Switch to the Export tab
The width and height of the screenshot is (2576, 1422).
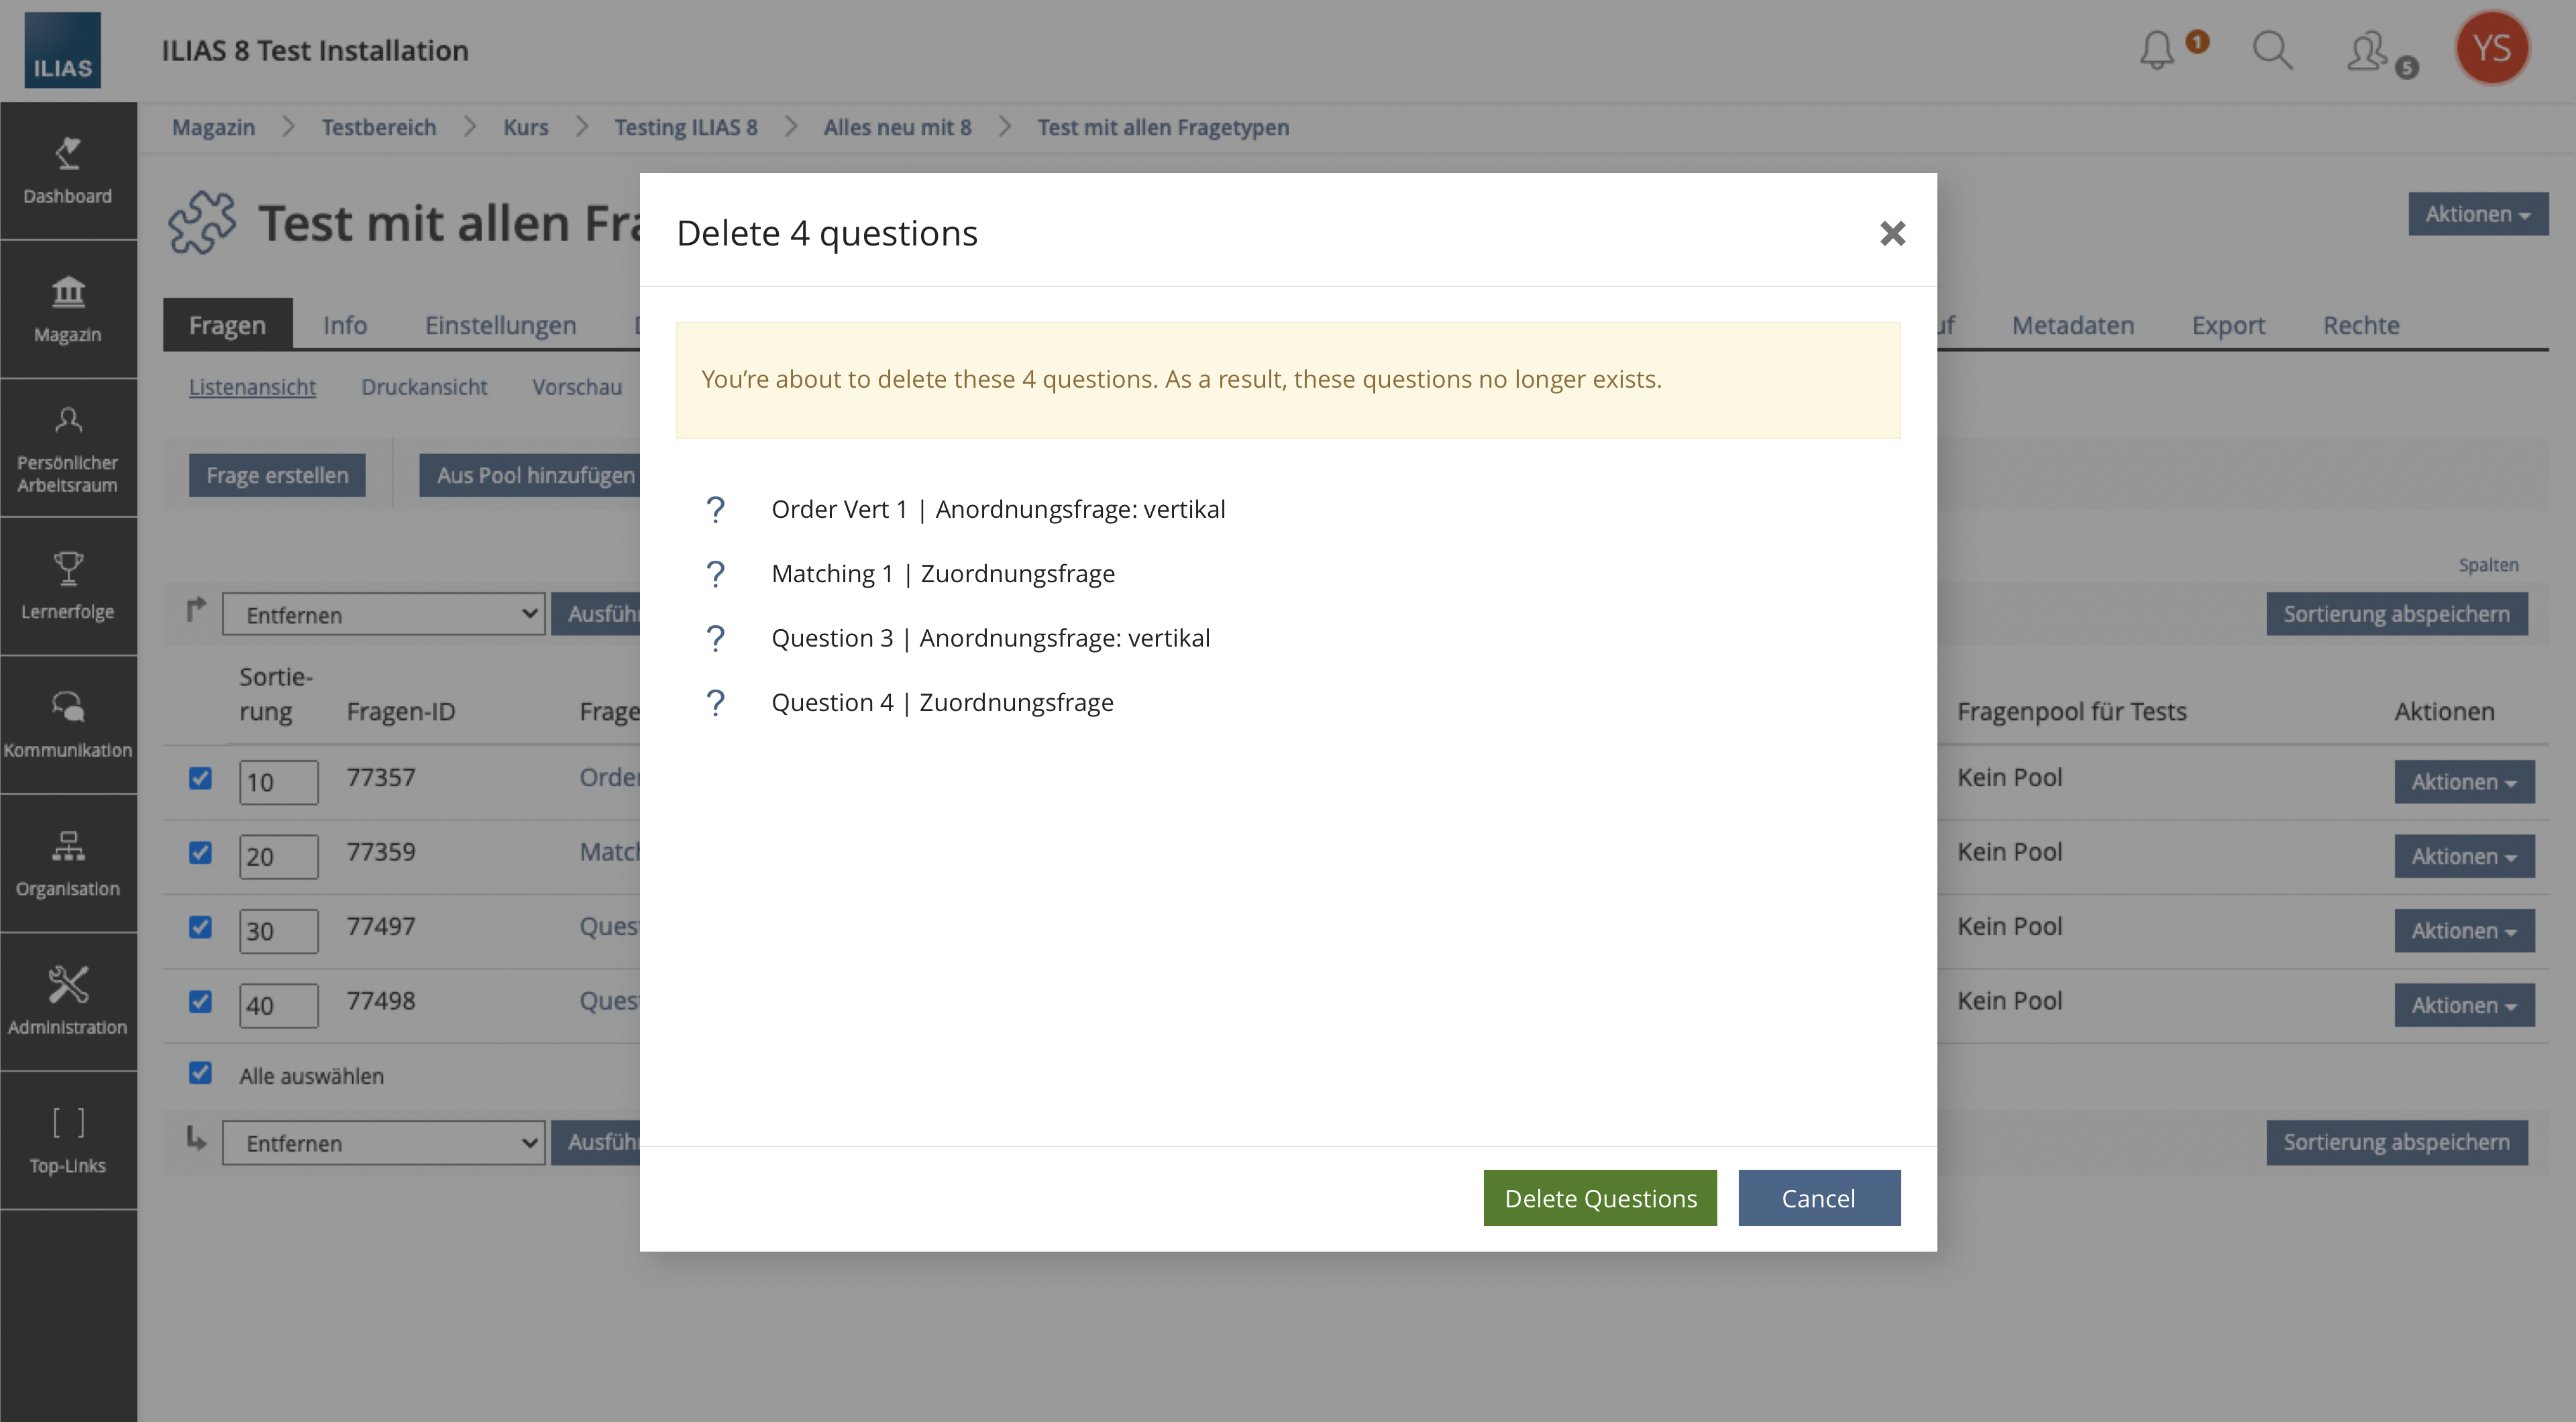(2228, 325)
